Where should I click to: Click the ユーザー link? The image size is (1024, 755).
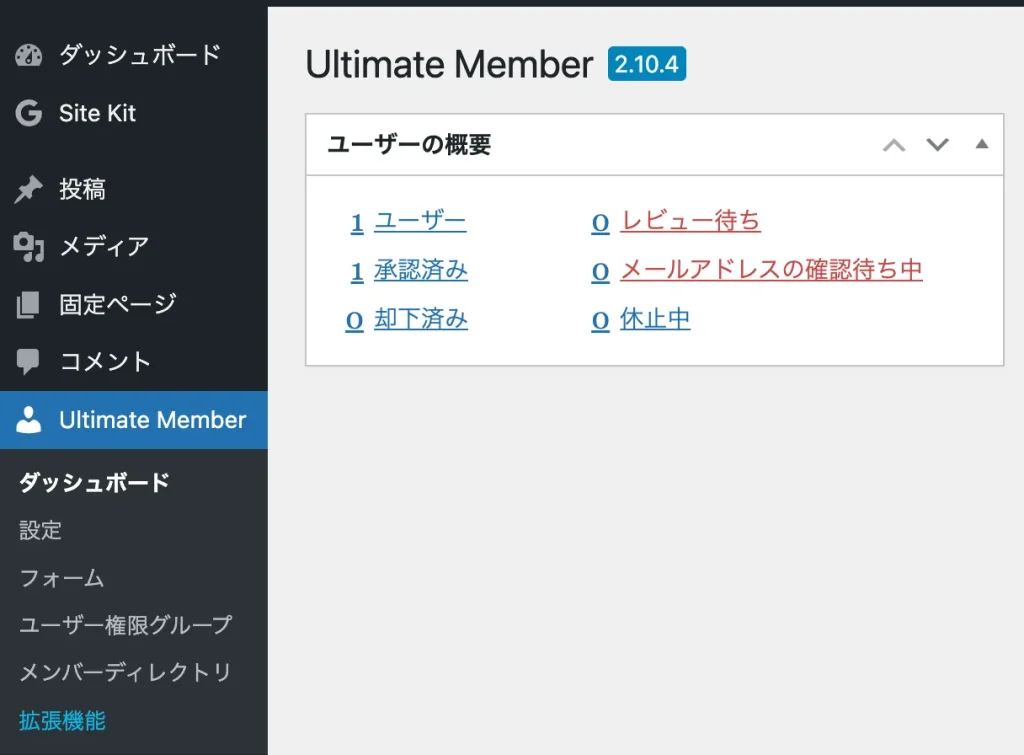coord(420,221)
